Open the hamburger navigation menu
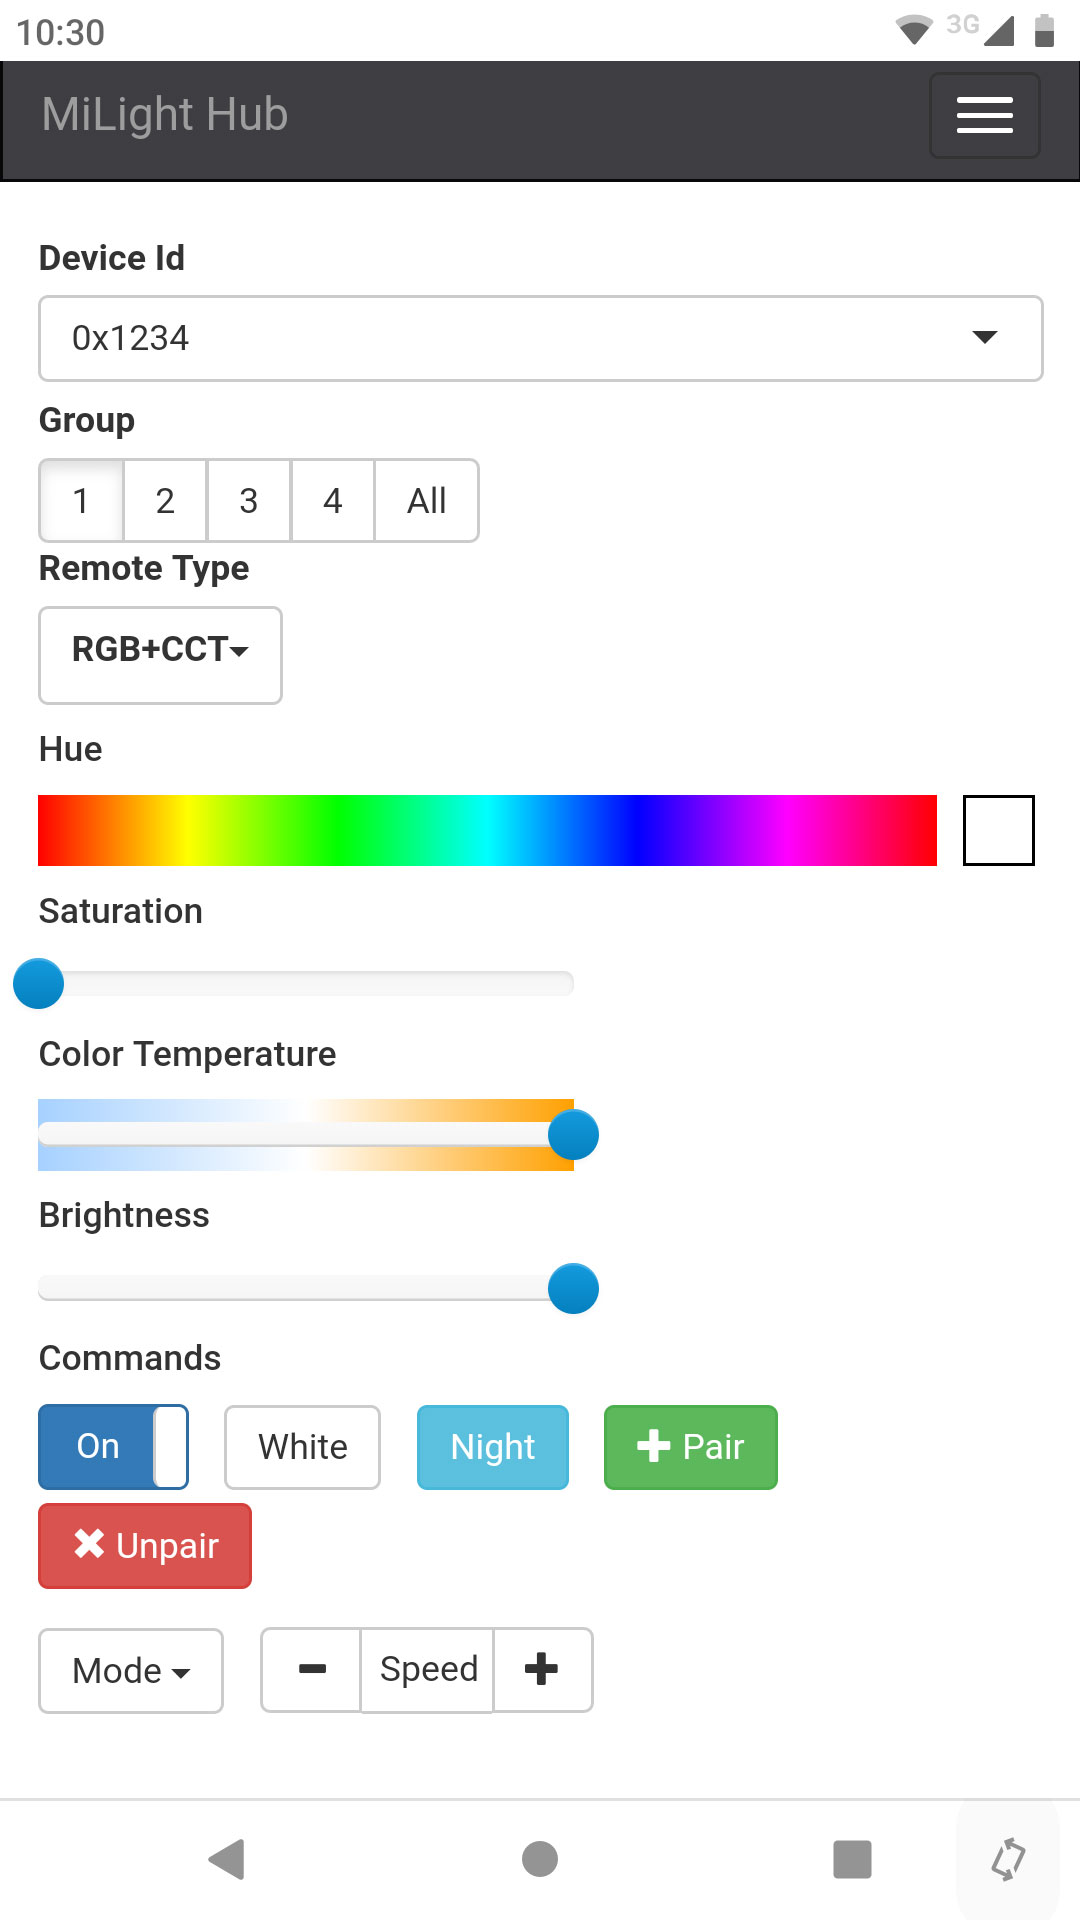Image resolution: width=1080 pixels, height=1920 pixels. (985, 115)
